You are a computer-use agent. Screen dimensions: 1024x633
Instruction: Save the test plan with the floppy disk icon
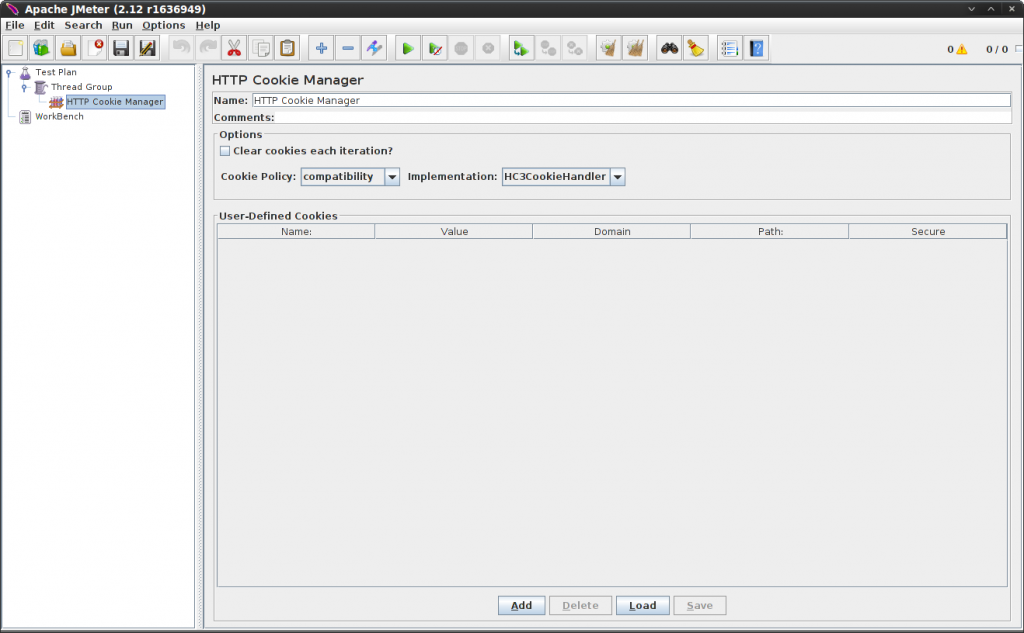pos(120,47)
